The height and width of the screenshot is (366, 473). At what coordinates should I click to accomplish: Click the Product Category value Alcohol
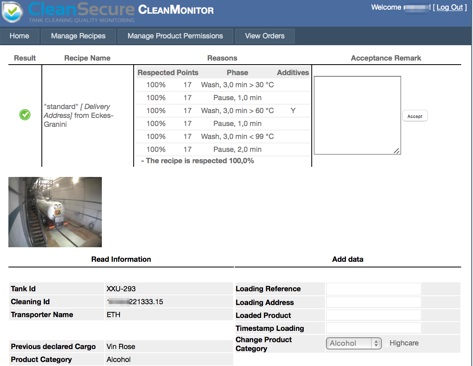[x=118, y=360]
